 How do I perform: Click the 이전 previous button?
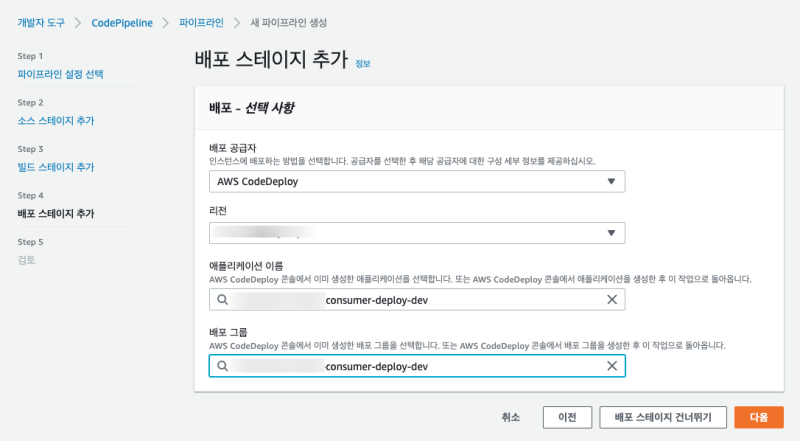567,417
